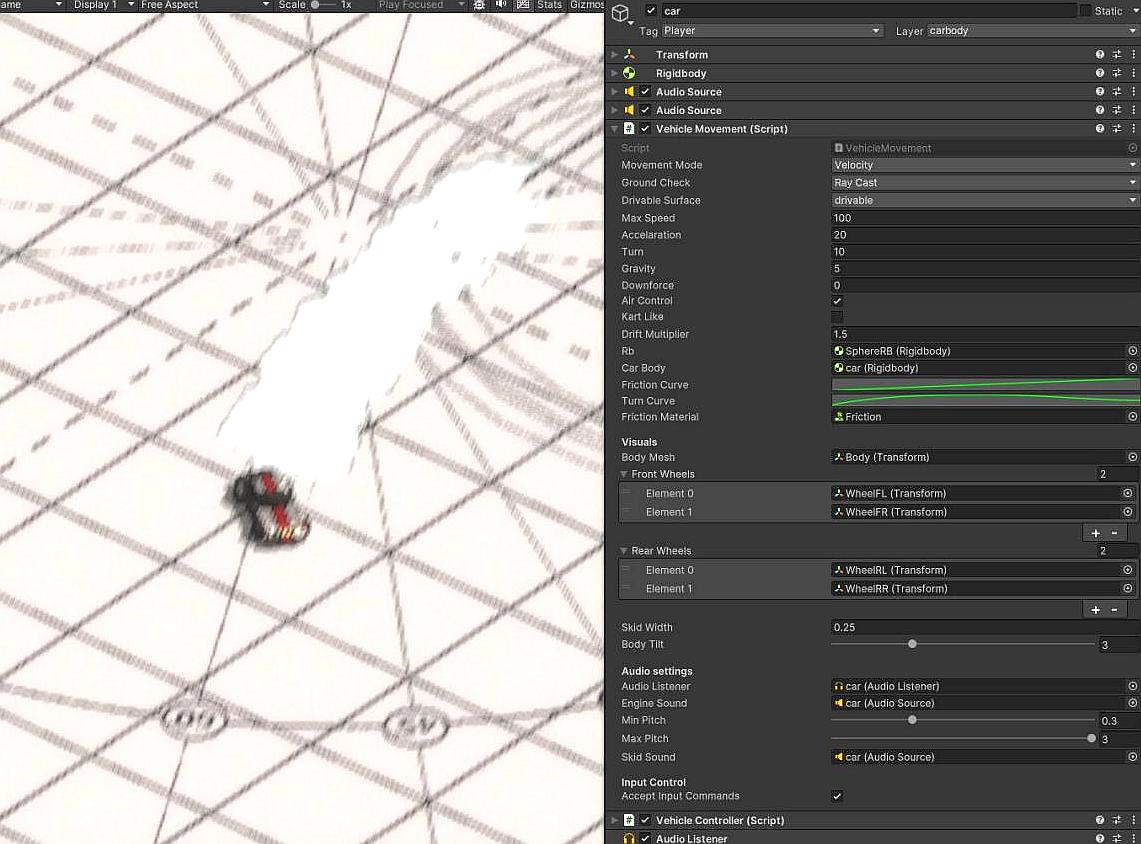This screenshot has width=1141, height=844.
Task: Click object picker for Body Mesh field
Action: [1132, 457]
